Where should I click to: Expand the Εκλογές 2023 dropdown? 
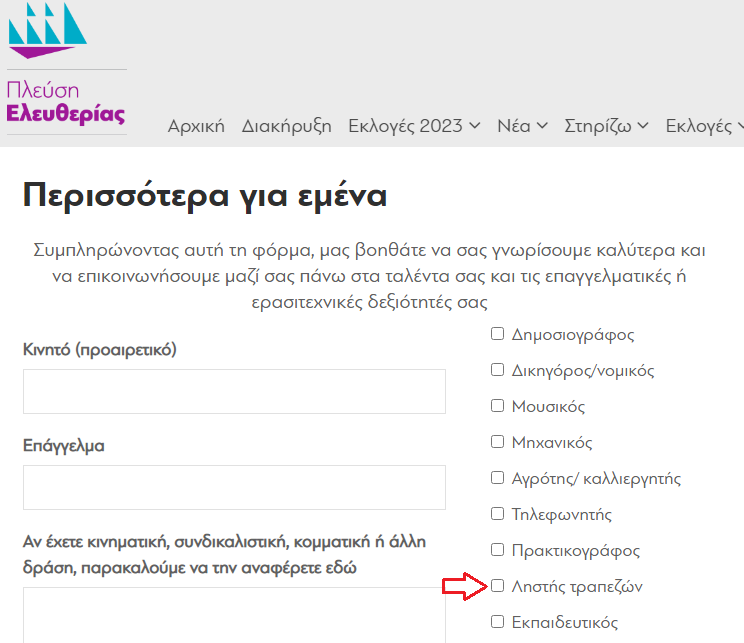(414, 126)
